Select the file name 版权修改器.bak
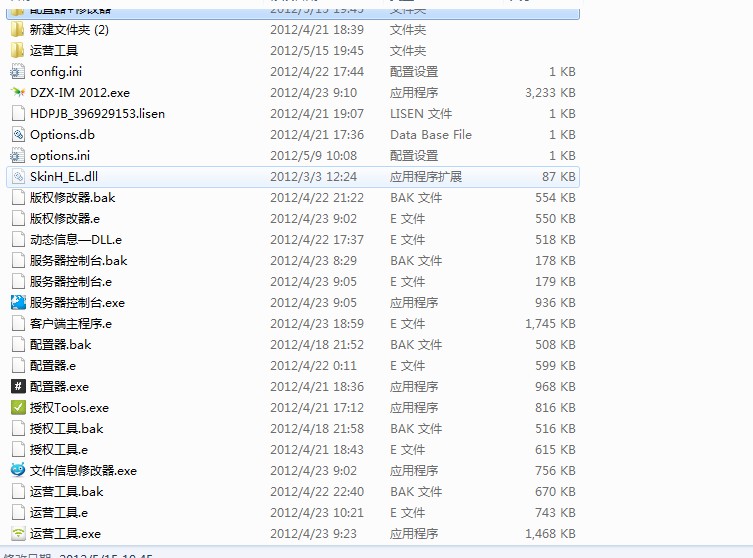The width and height of the screenshot is (753, 558). [x=73, y=198]
